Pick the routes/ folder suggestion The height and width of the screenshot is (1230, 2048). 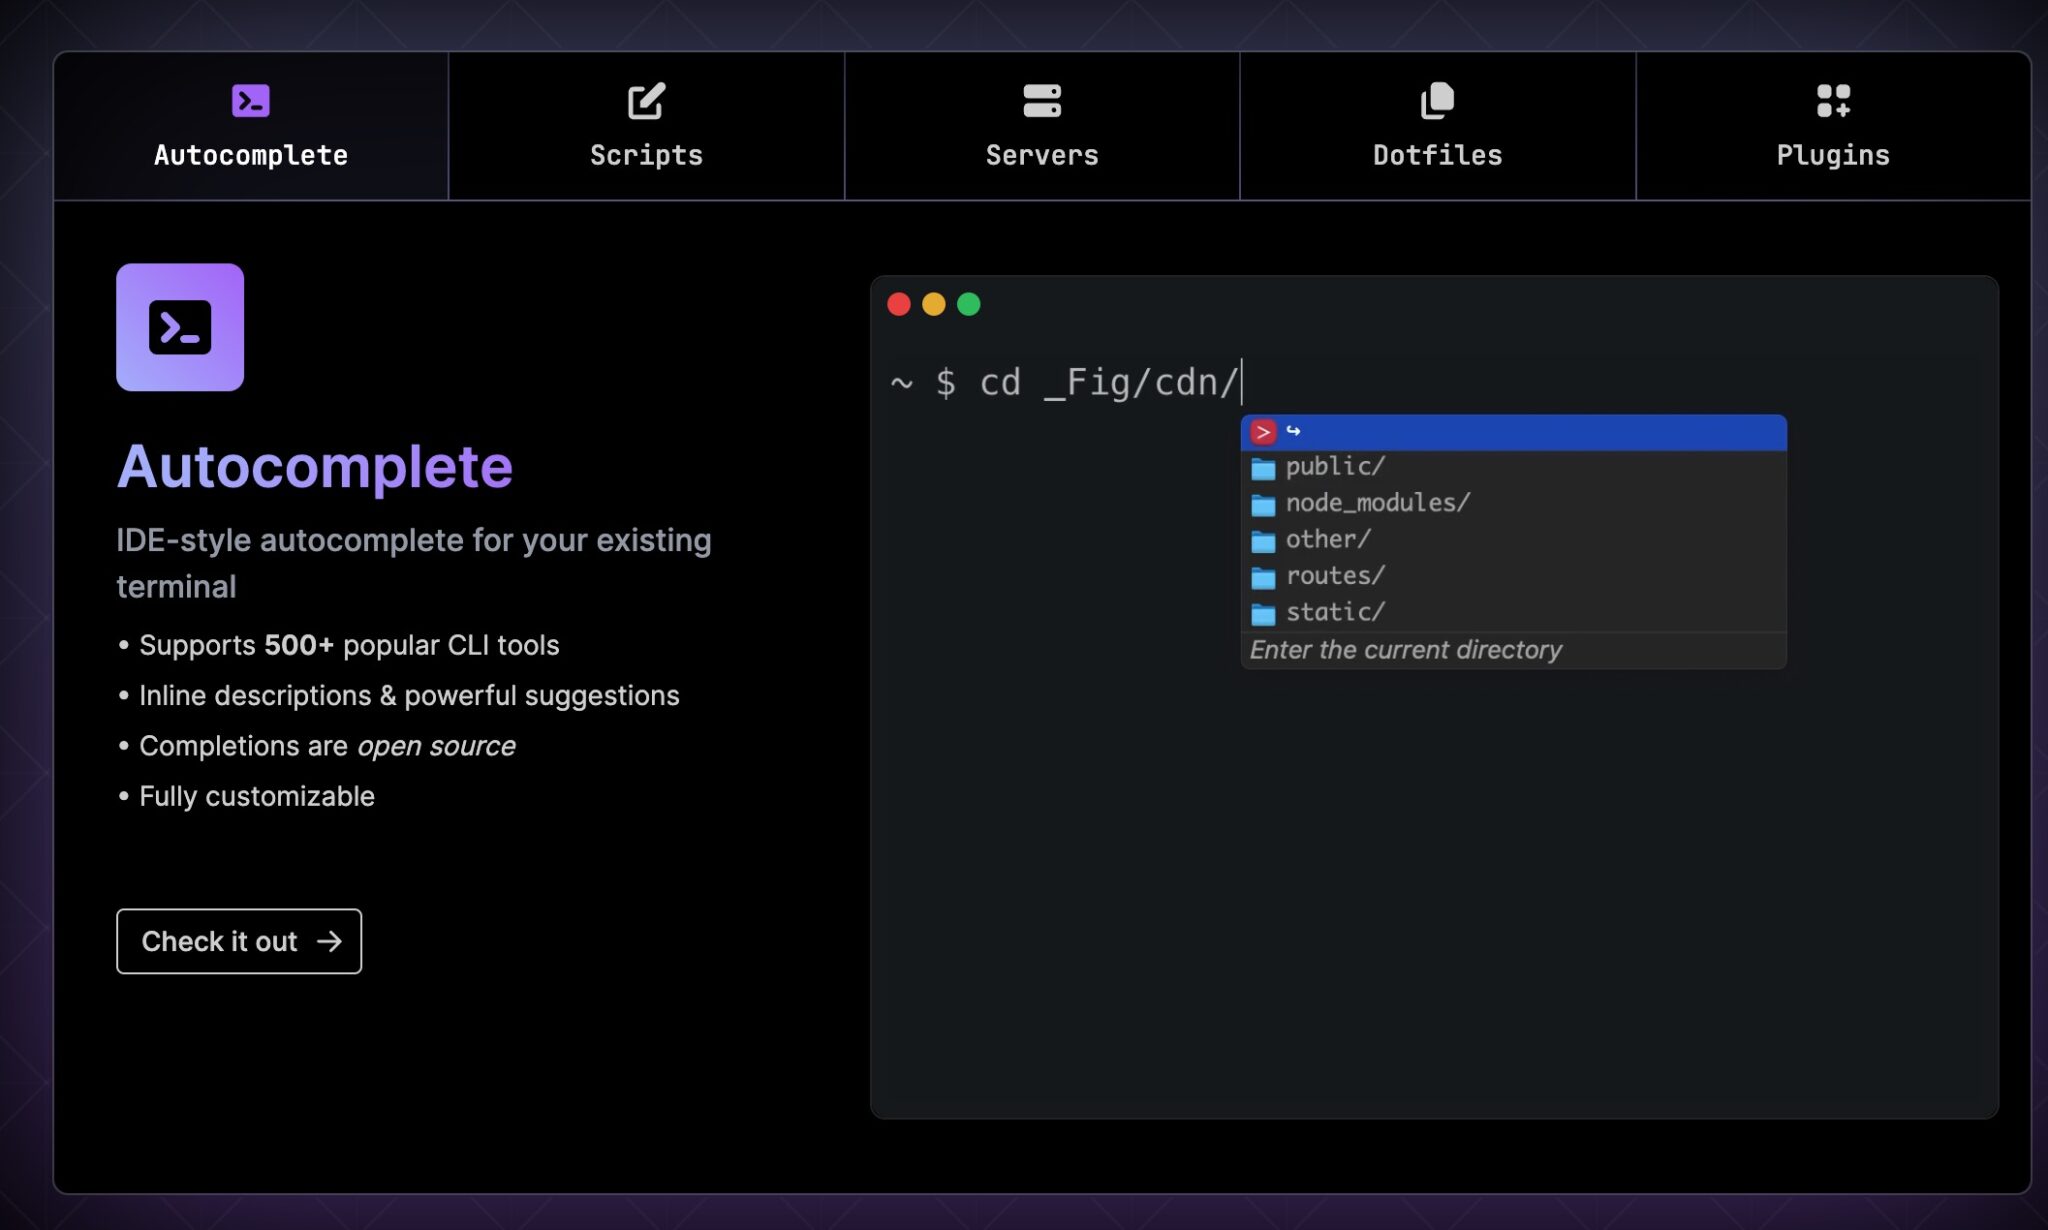(x=1335, y=576)
